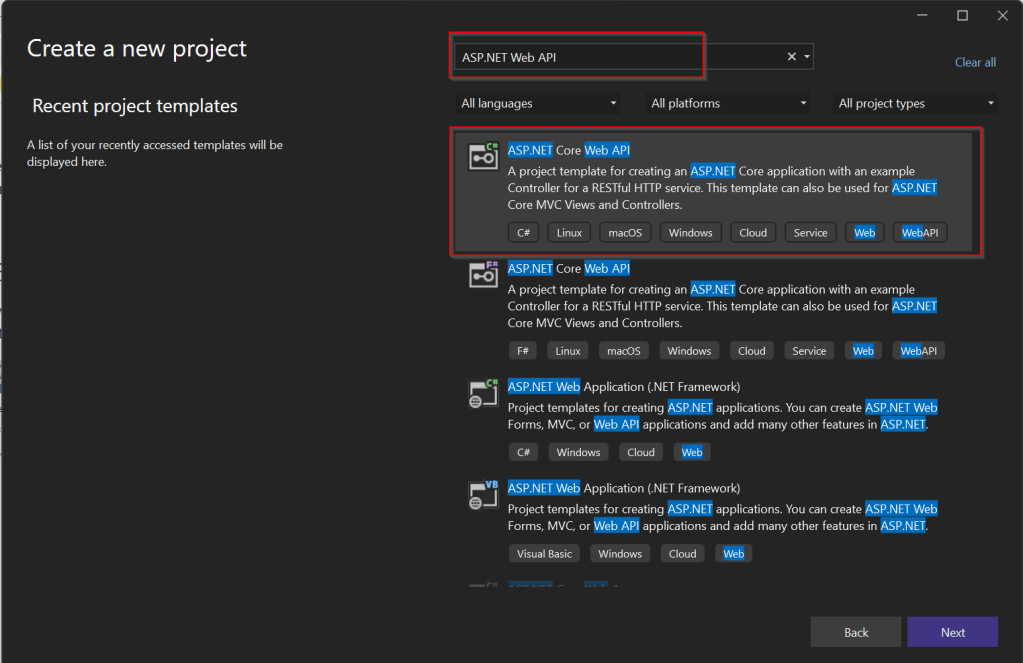Click the Clear all link
This screenshot has height=663, width=1023.
(x=975, y=62)
